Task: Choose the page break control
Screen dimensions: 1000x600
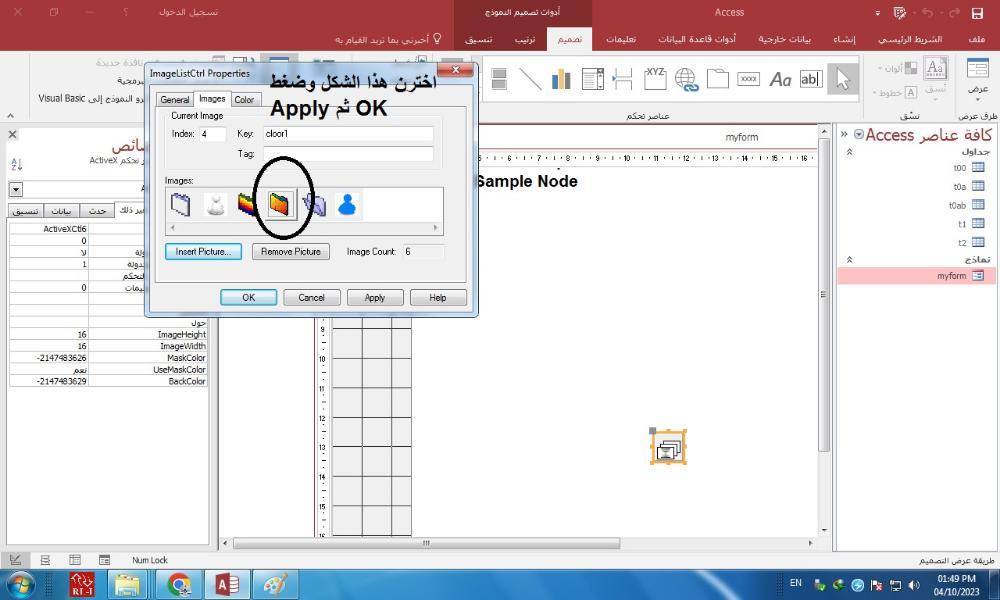Action: [x=622, y=79]
